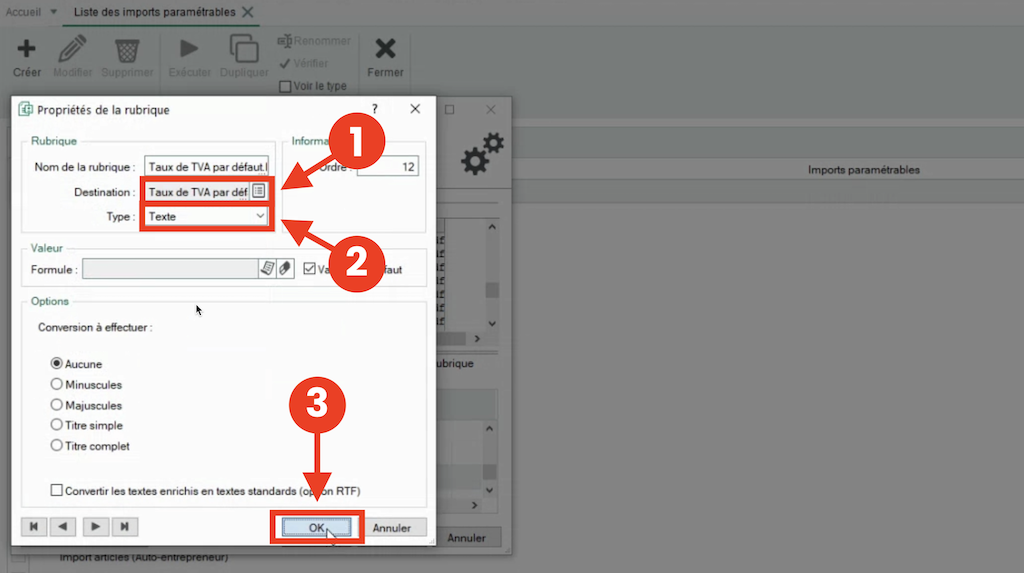Toggle the Valeur par défaut checkbox
The width and height of the screenshot is (1024, 573).
point(310,269)
